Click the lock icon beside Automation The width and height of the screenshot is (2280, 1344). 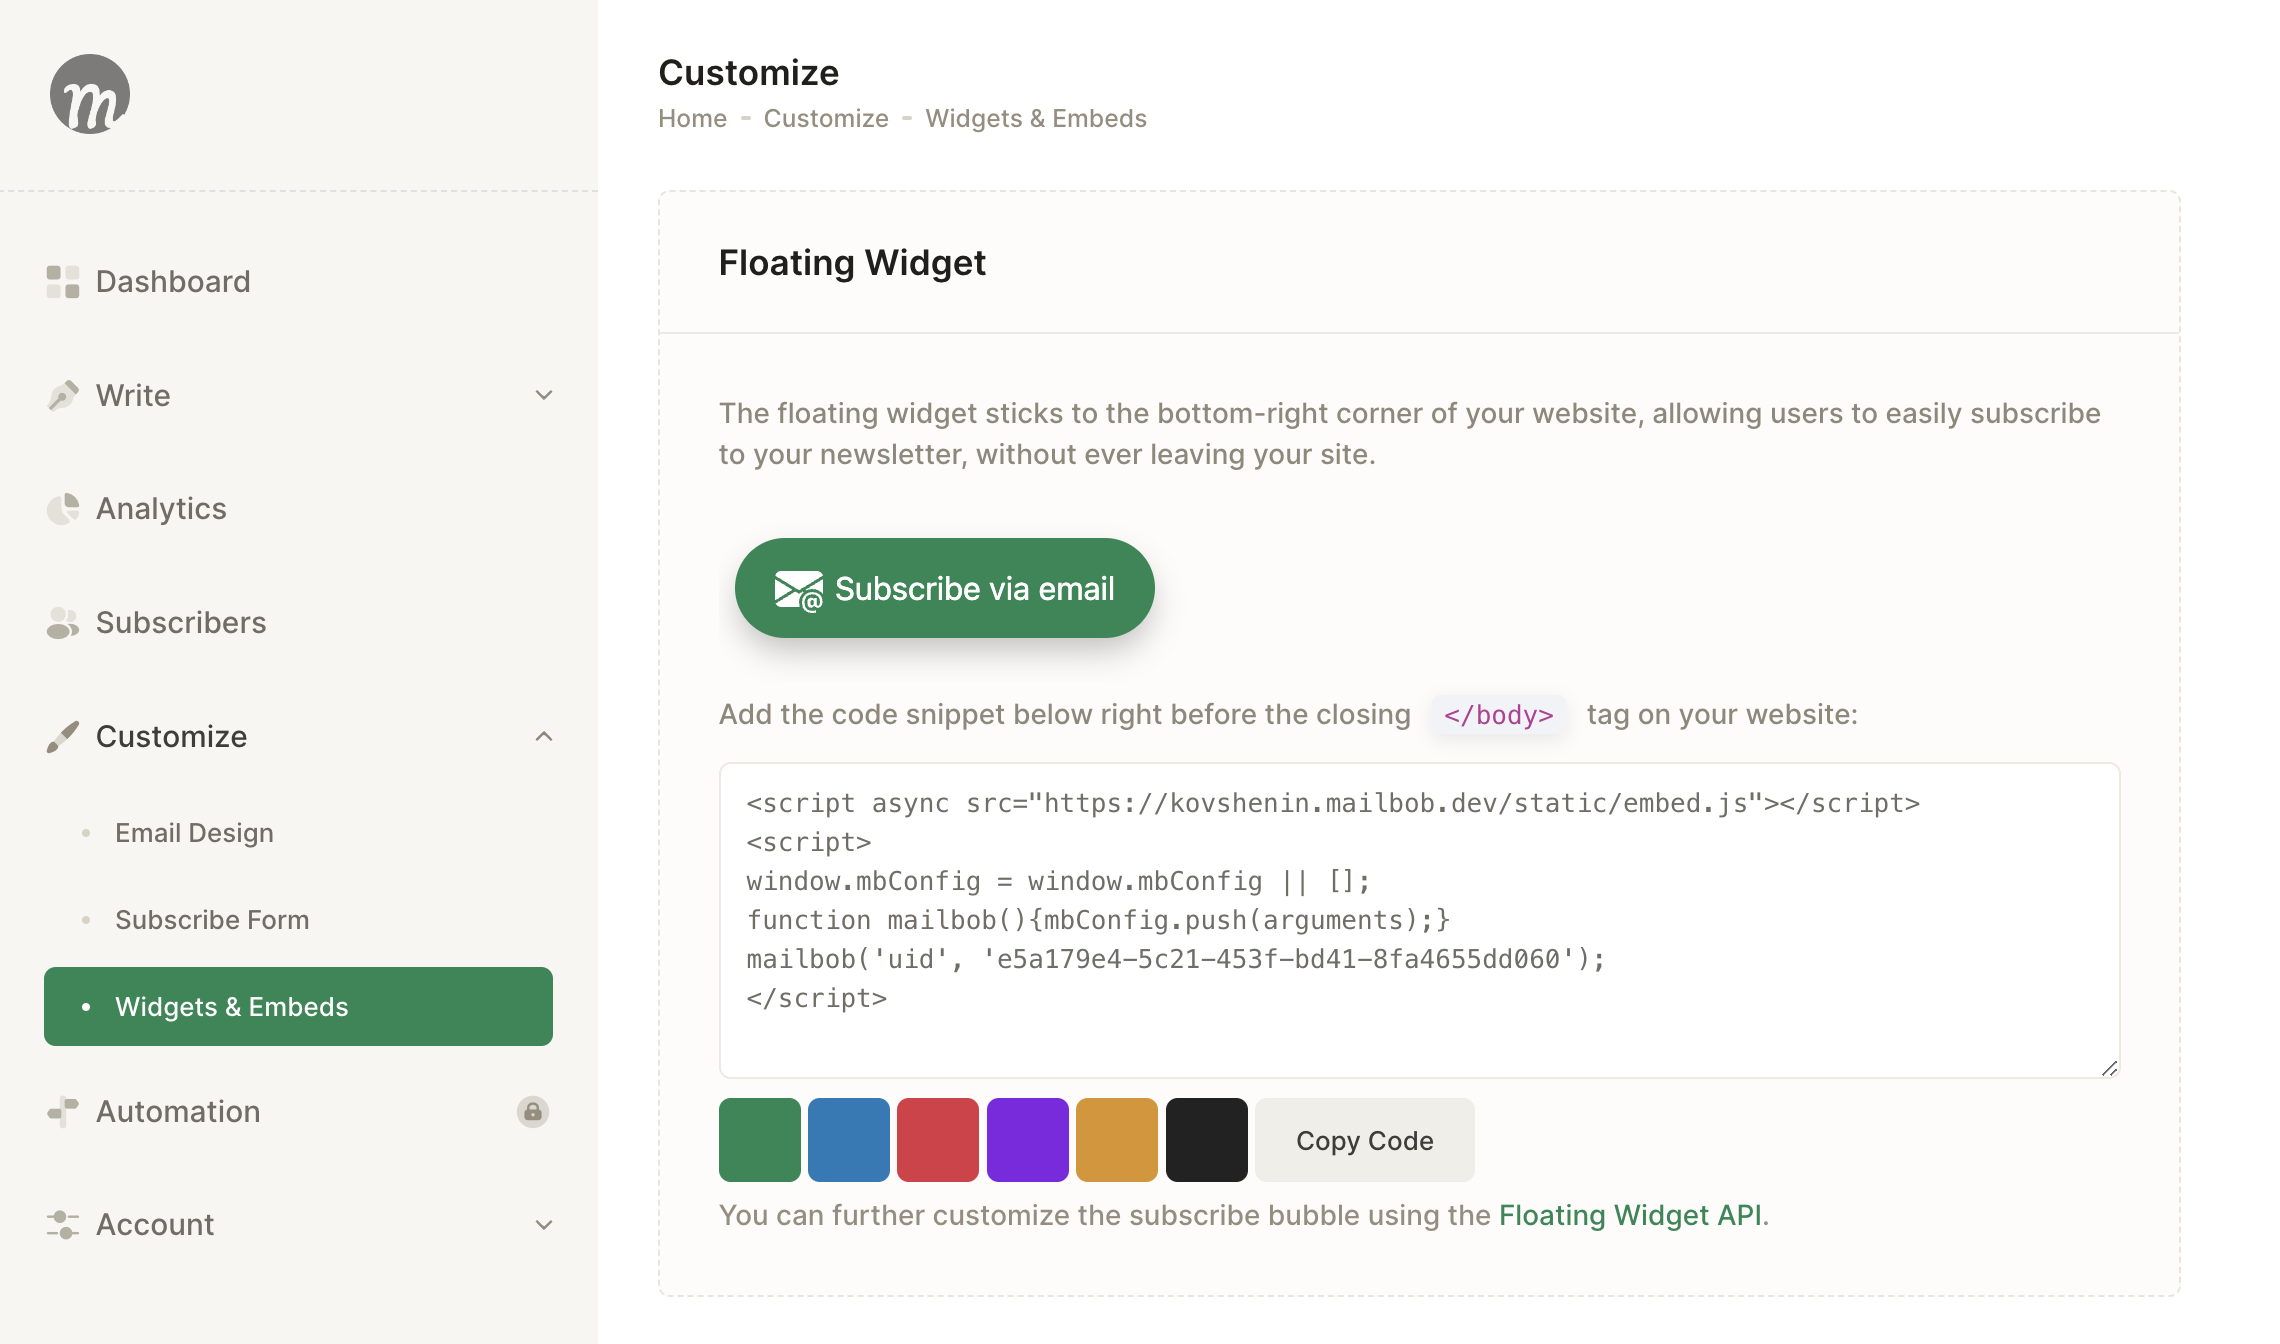[x=533, y=1112]
